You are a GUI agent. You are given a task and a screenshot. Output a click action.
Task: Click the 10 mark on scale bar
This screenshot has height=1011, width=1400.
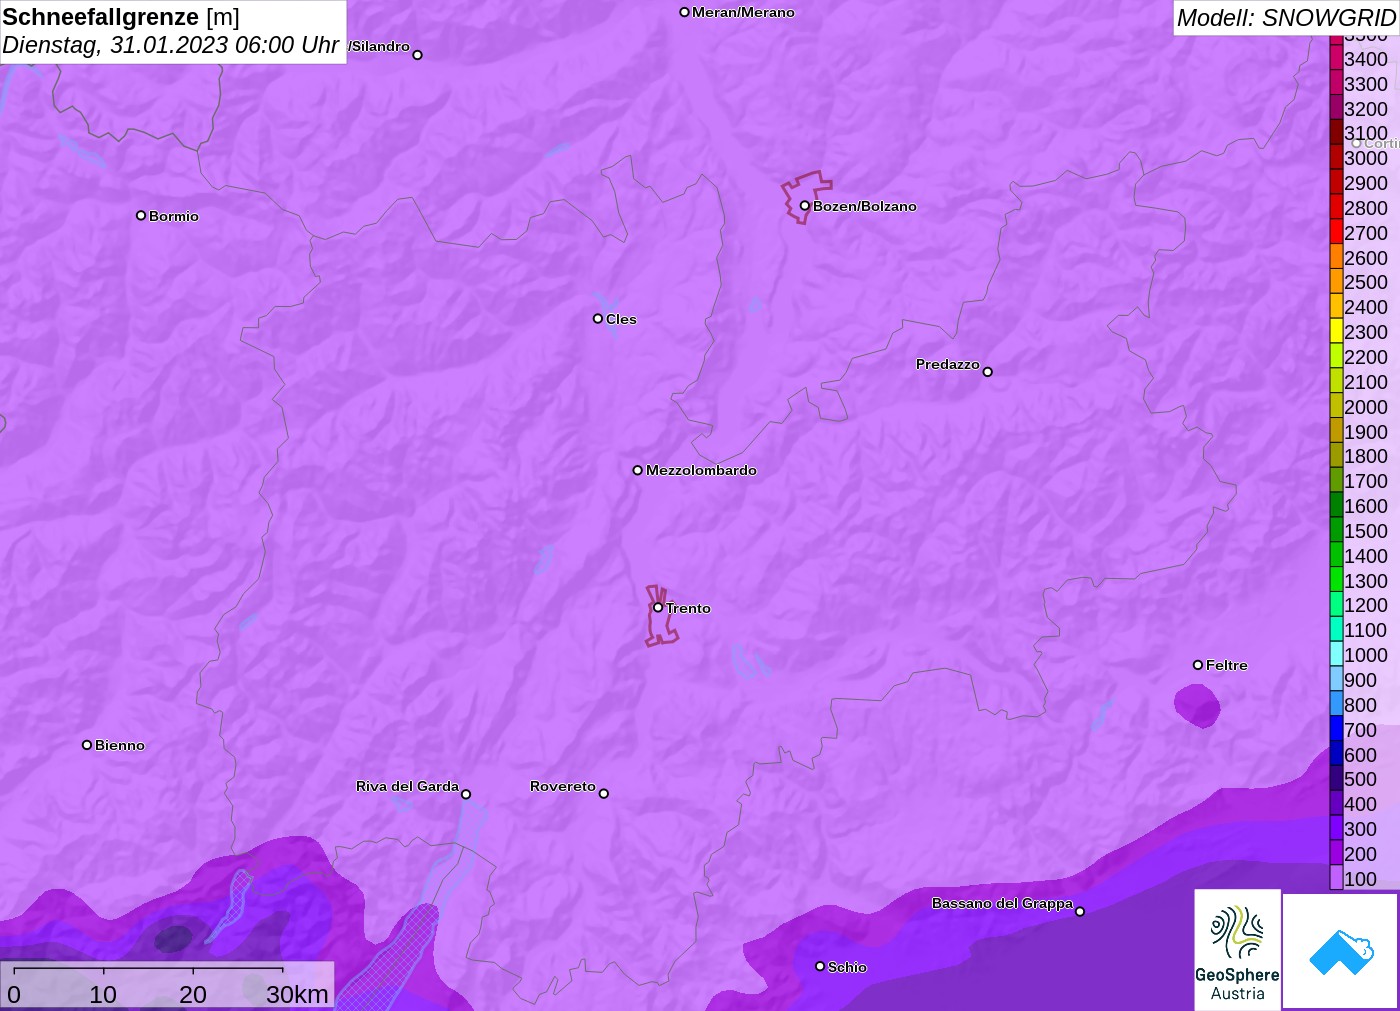[x=103, y=994]
